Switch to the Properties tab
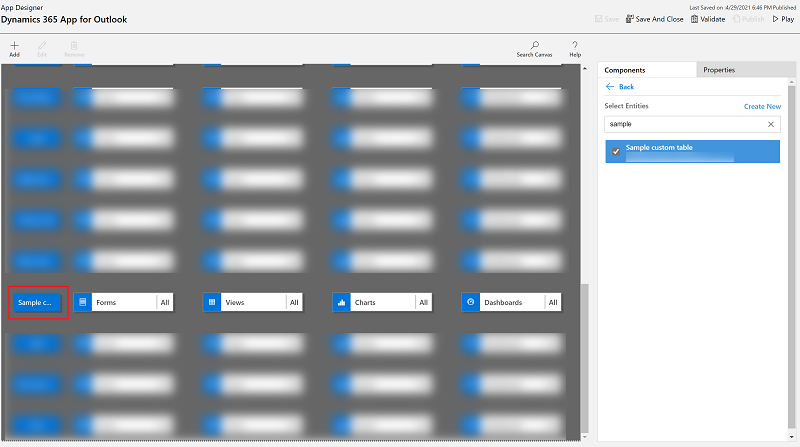This screenshot has width=800, height=447. (x=746, y=70)
